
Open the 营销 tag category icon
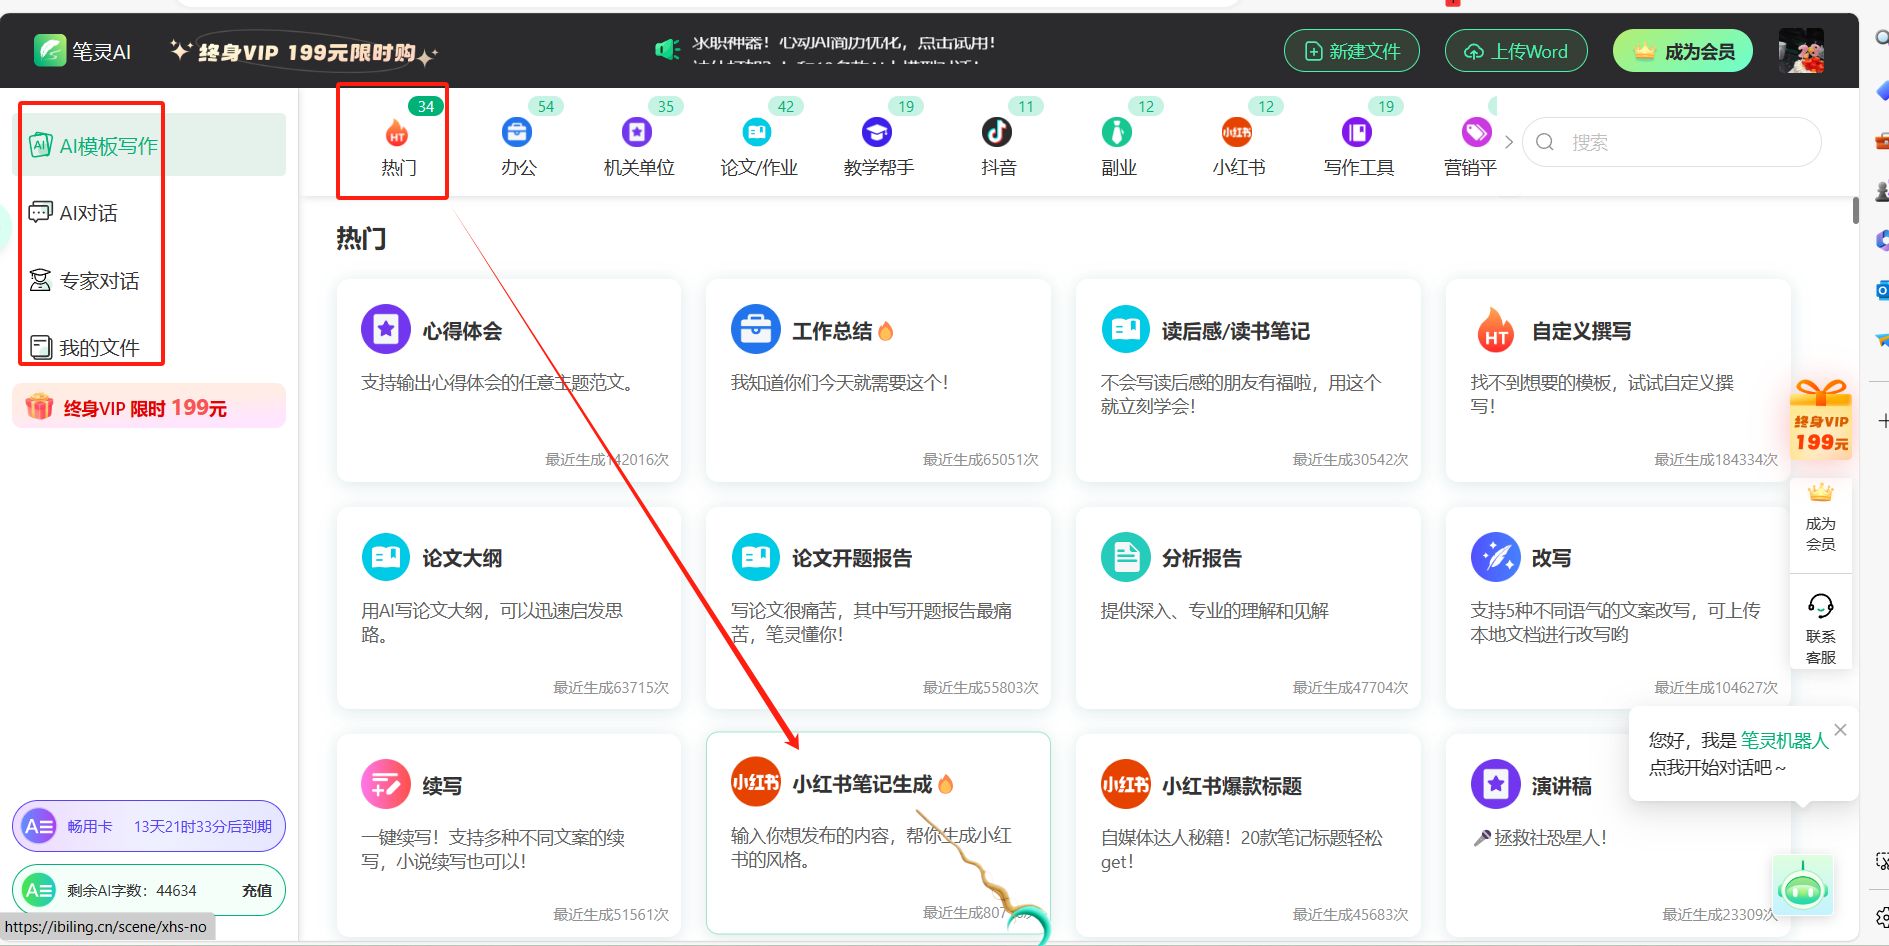pos(1477,132)
